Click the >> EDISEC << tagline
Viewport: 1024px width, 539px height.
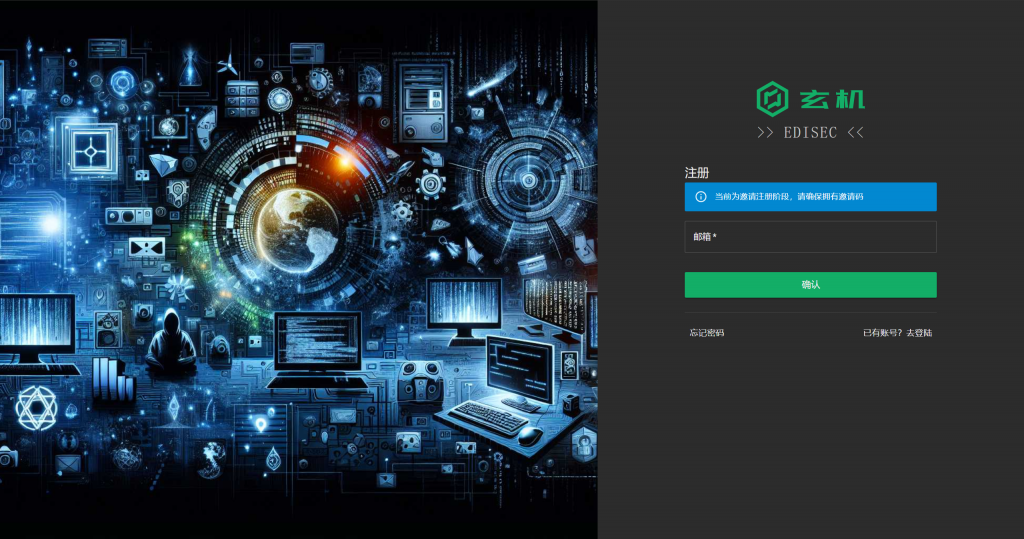coord(810,133)
